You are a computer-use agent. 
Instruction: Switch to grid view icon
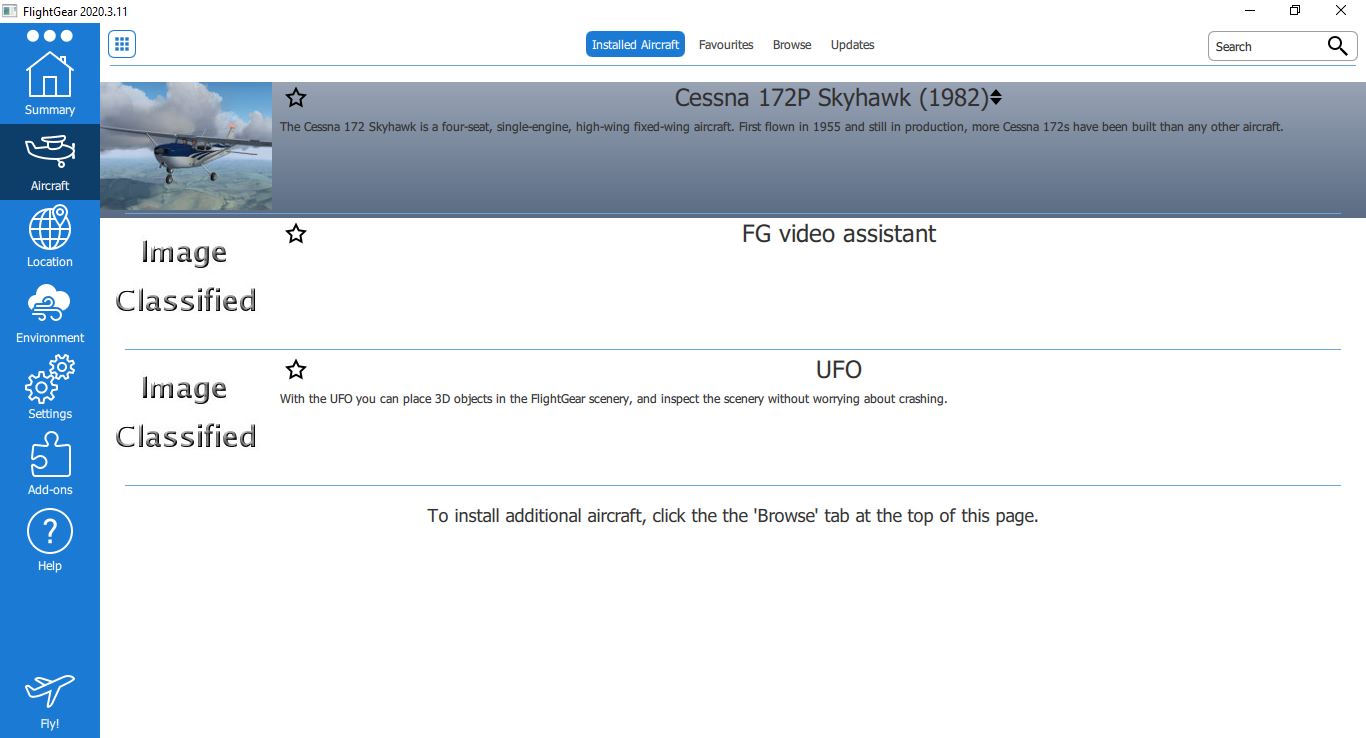(122, 44)
